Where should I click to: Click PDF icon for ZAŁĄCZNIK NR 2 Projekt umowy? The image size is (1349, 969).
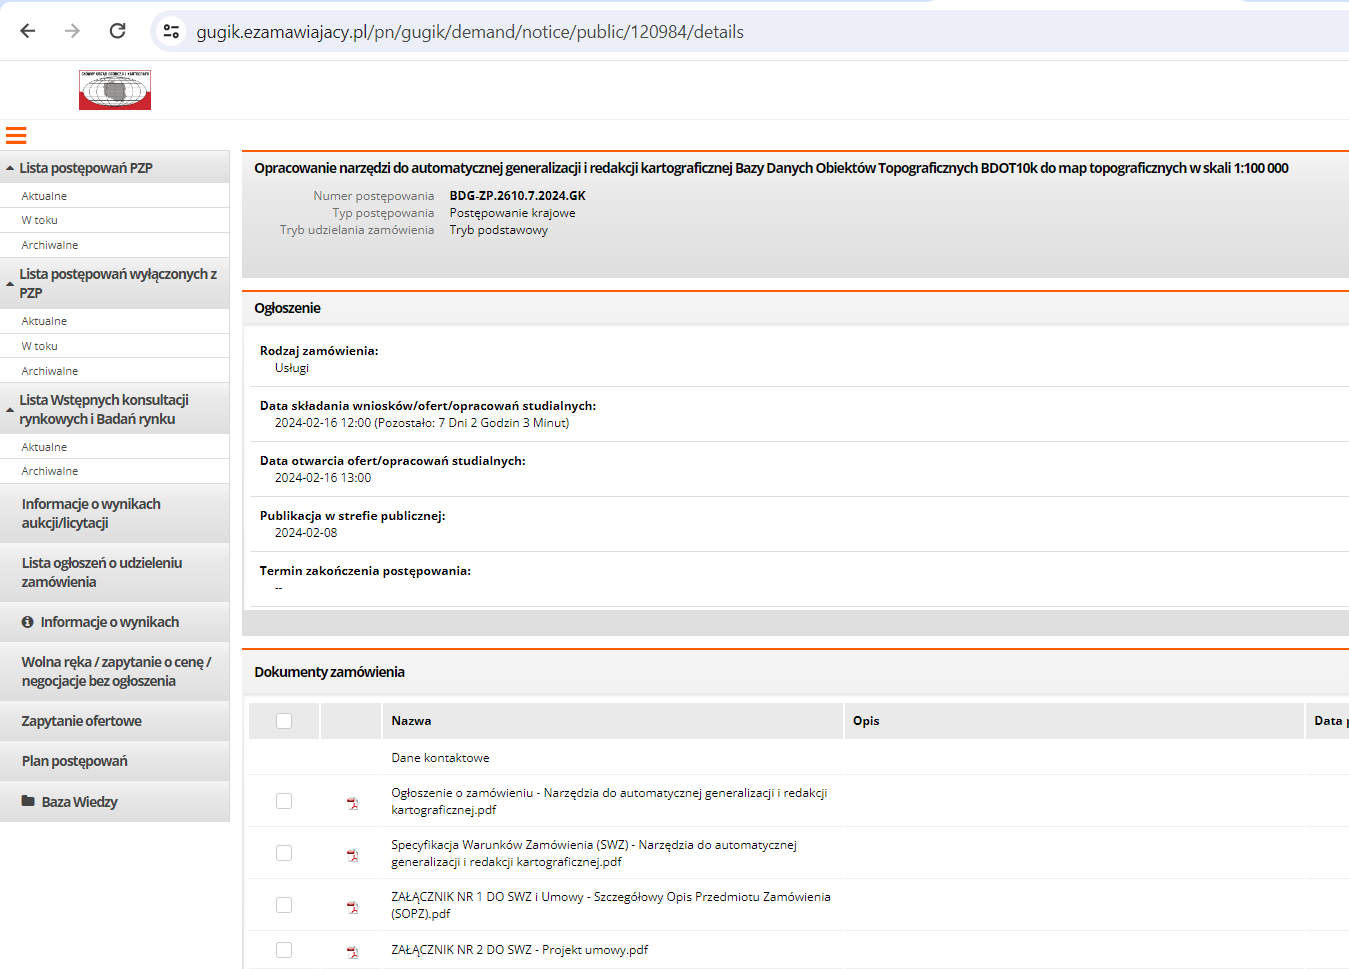352,952
